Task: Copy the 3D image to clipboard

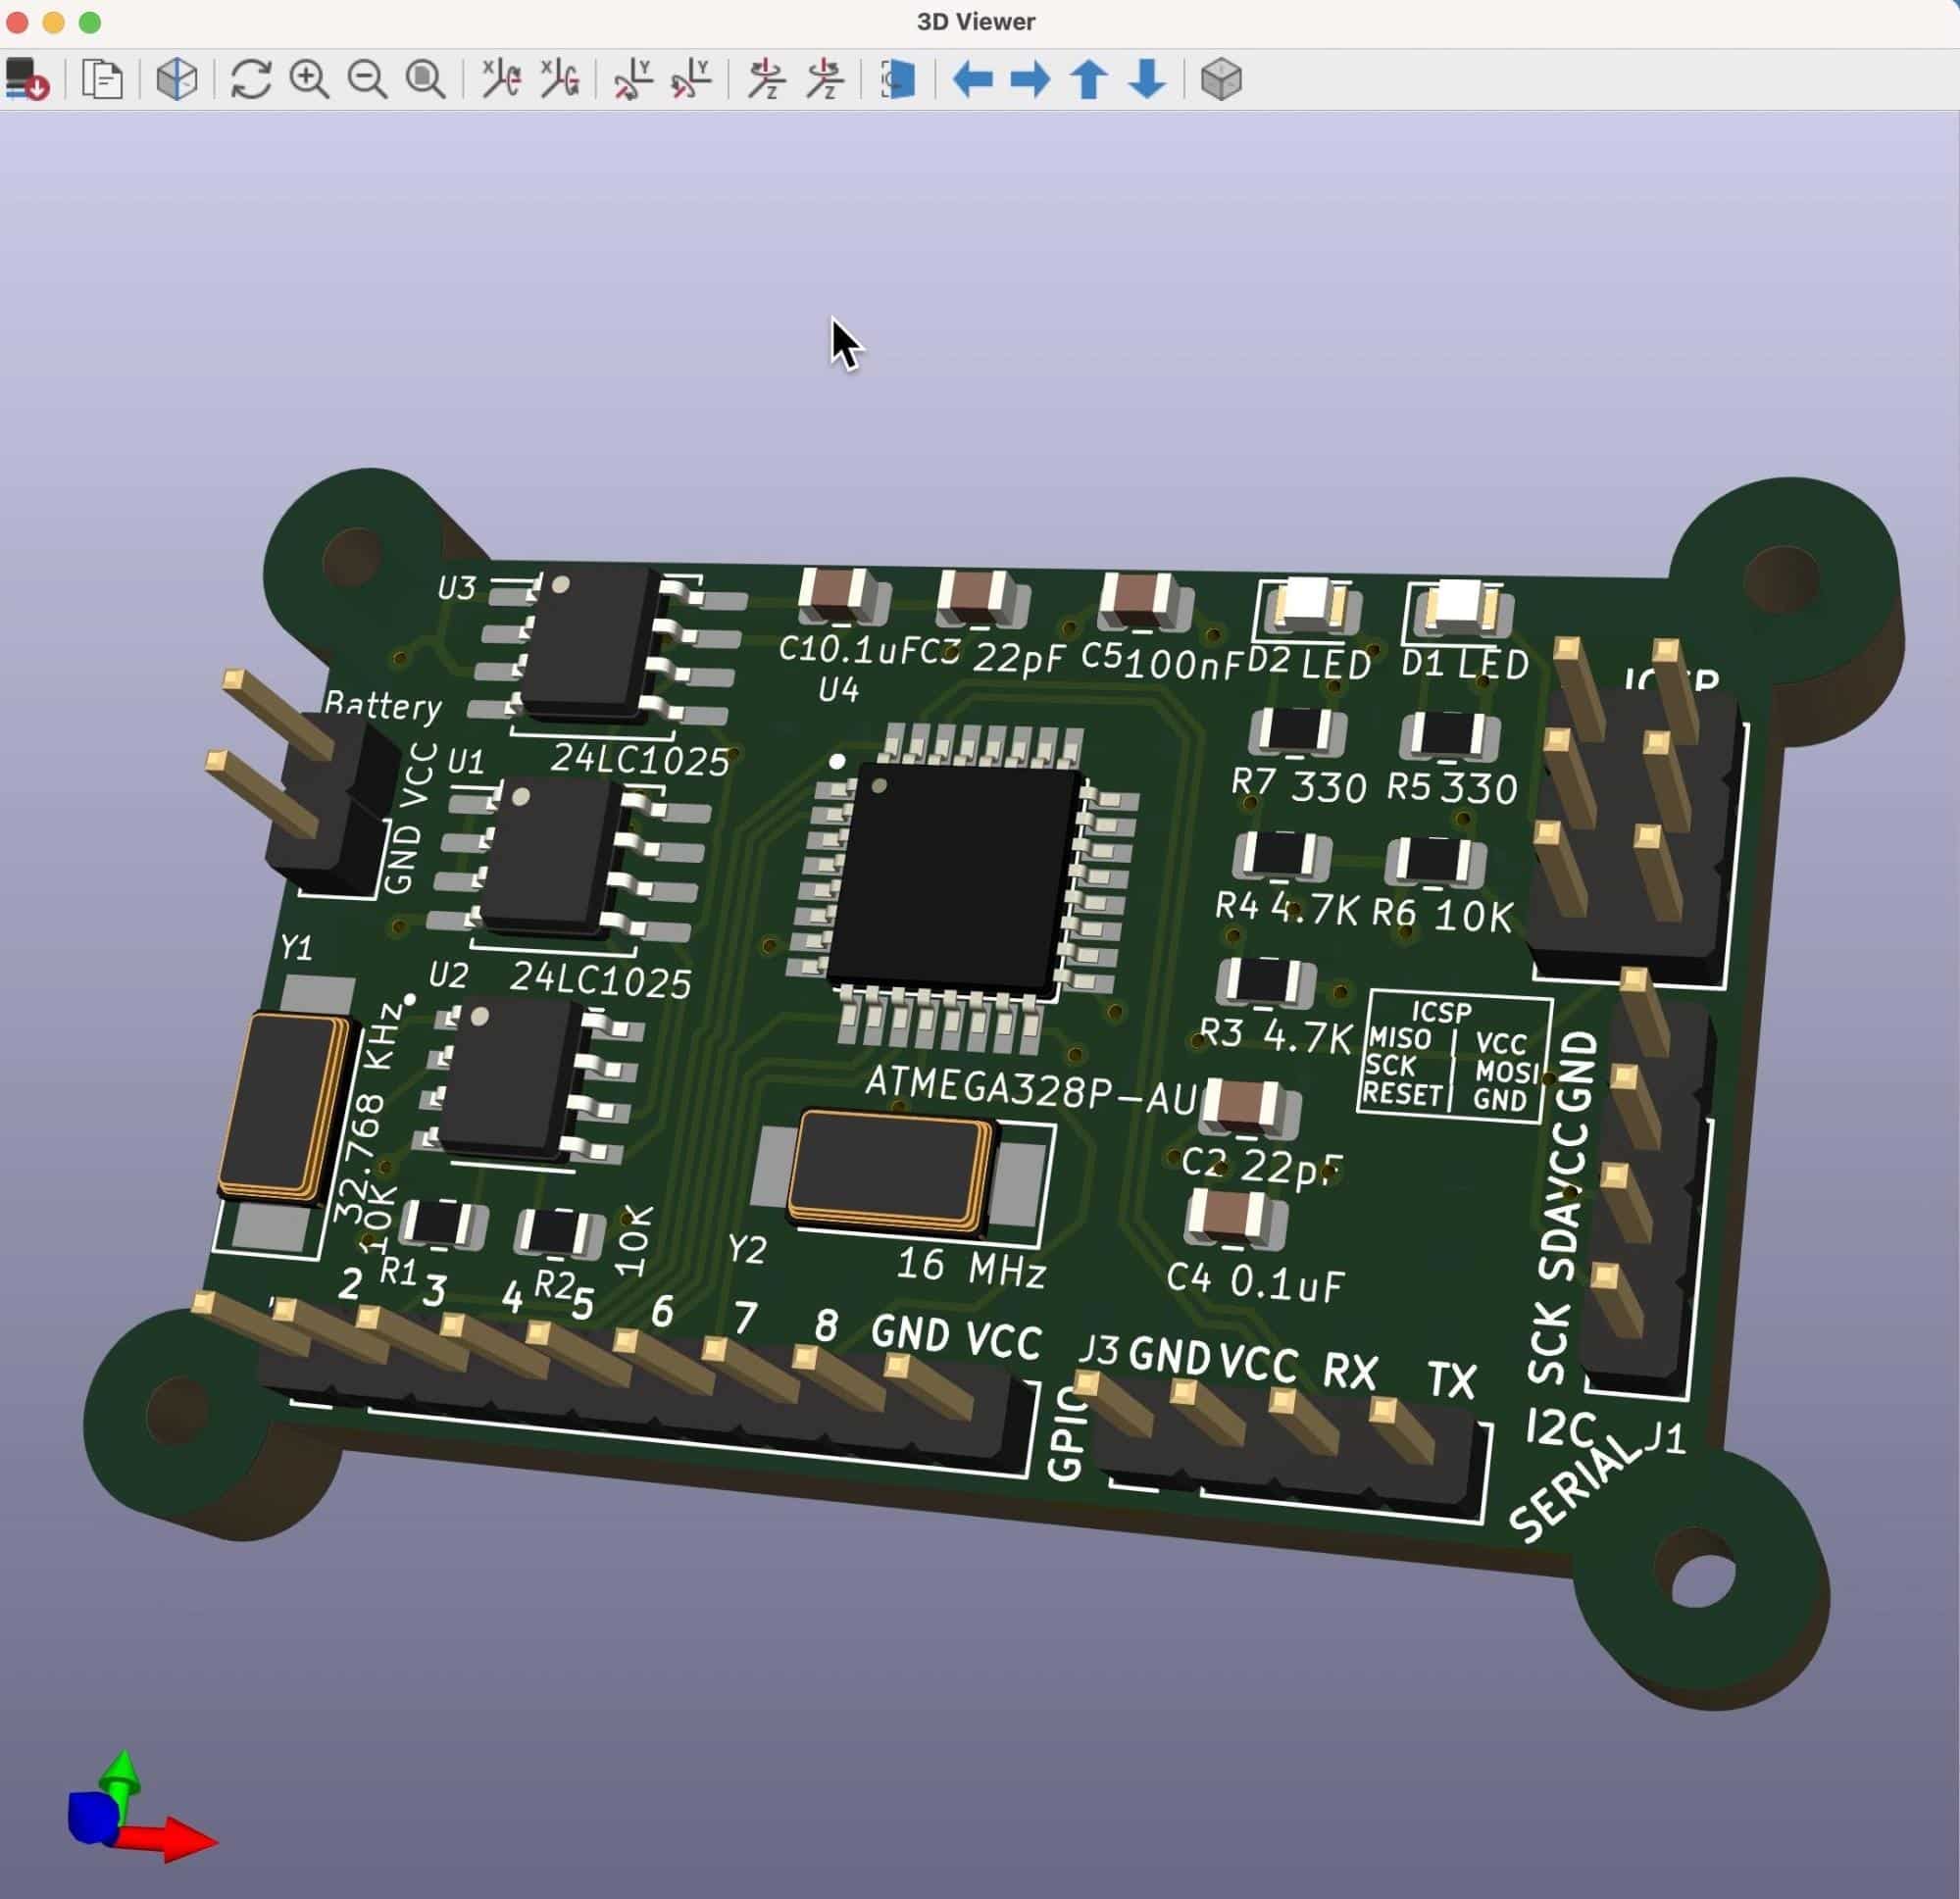Action: click(102, 79)
